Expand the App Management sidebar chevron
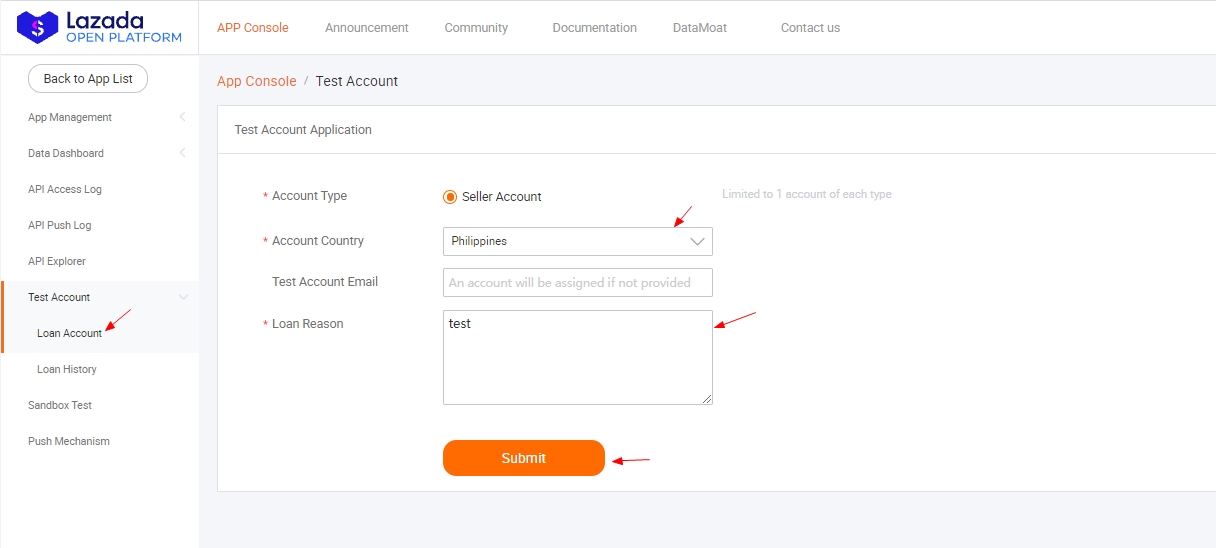Viewport: 1216px width, 548px height. tap(183, 117)
